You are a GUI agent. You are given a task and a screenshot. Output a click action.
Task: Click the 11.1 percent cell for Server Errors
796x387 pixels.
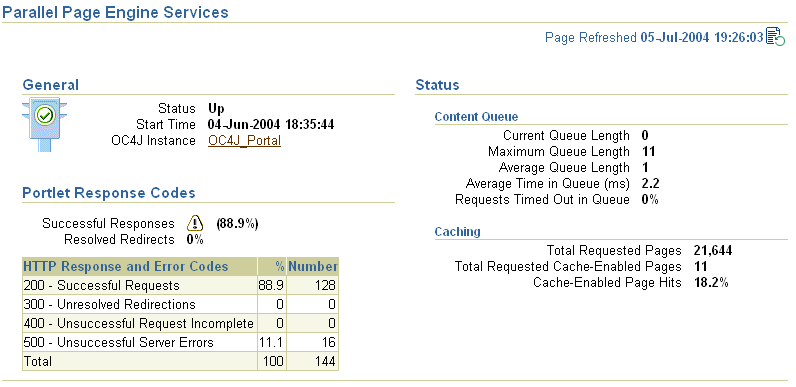(x=271, y=342)
